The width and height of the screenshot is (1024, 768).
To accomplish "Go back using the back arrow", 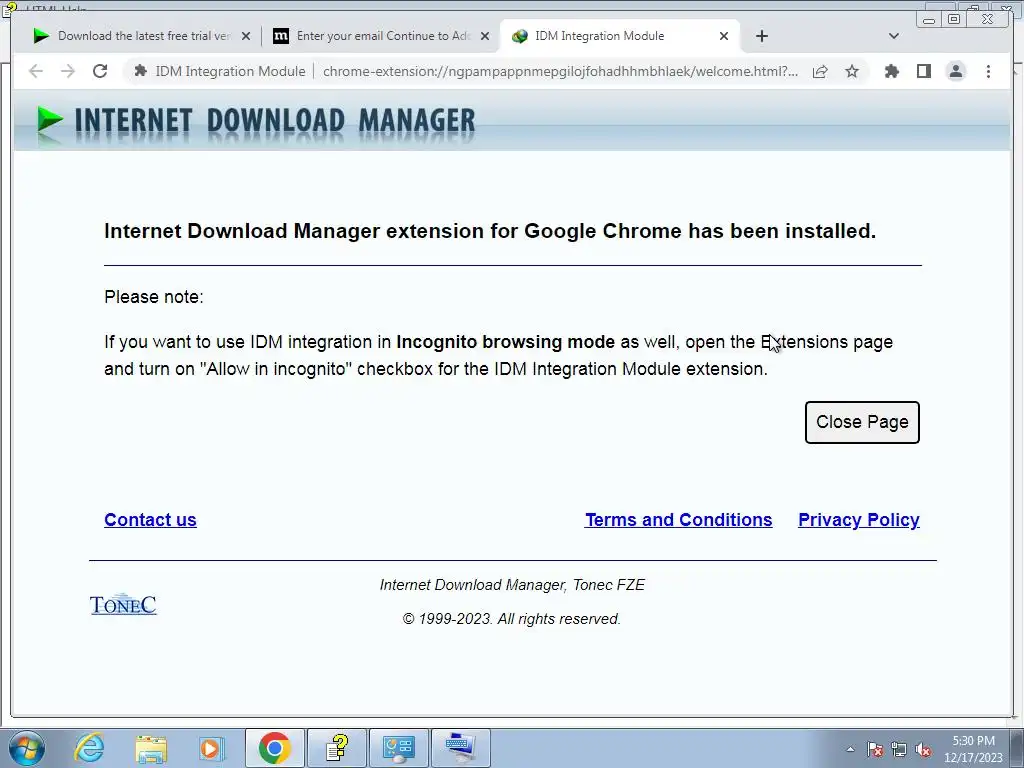I will (x=36, y=71).
